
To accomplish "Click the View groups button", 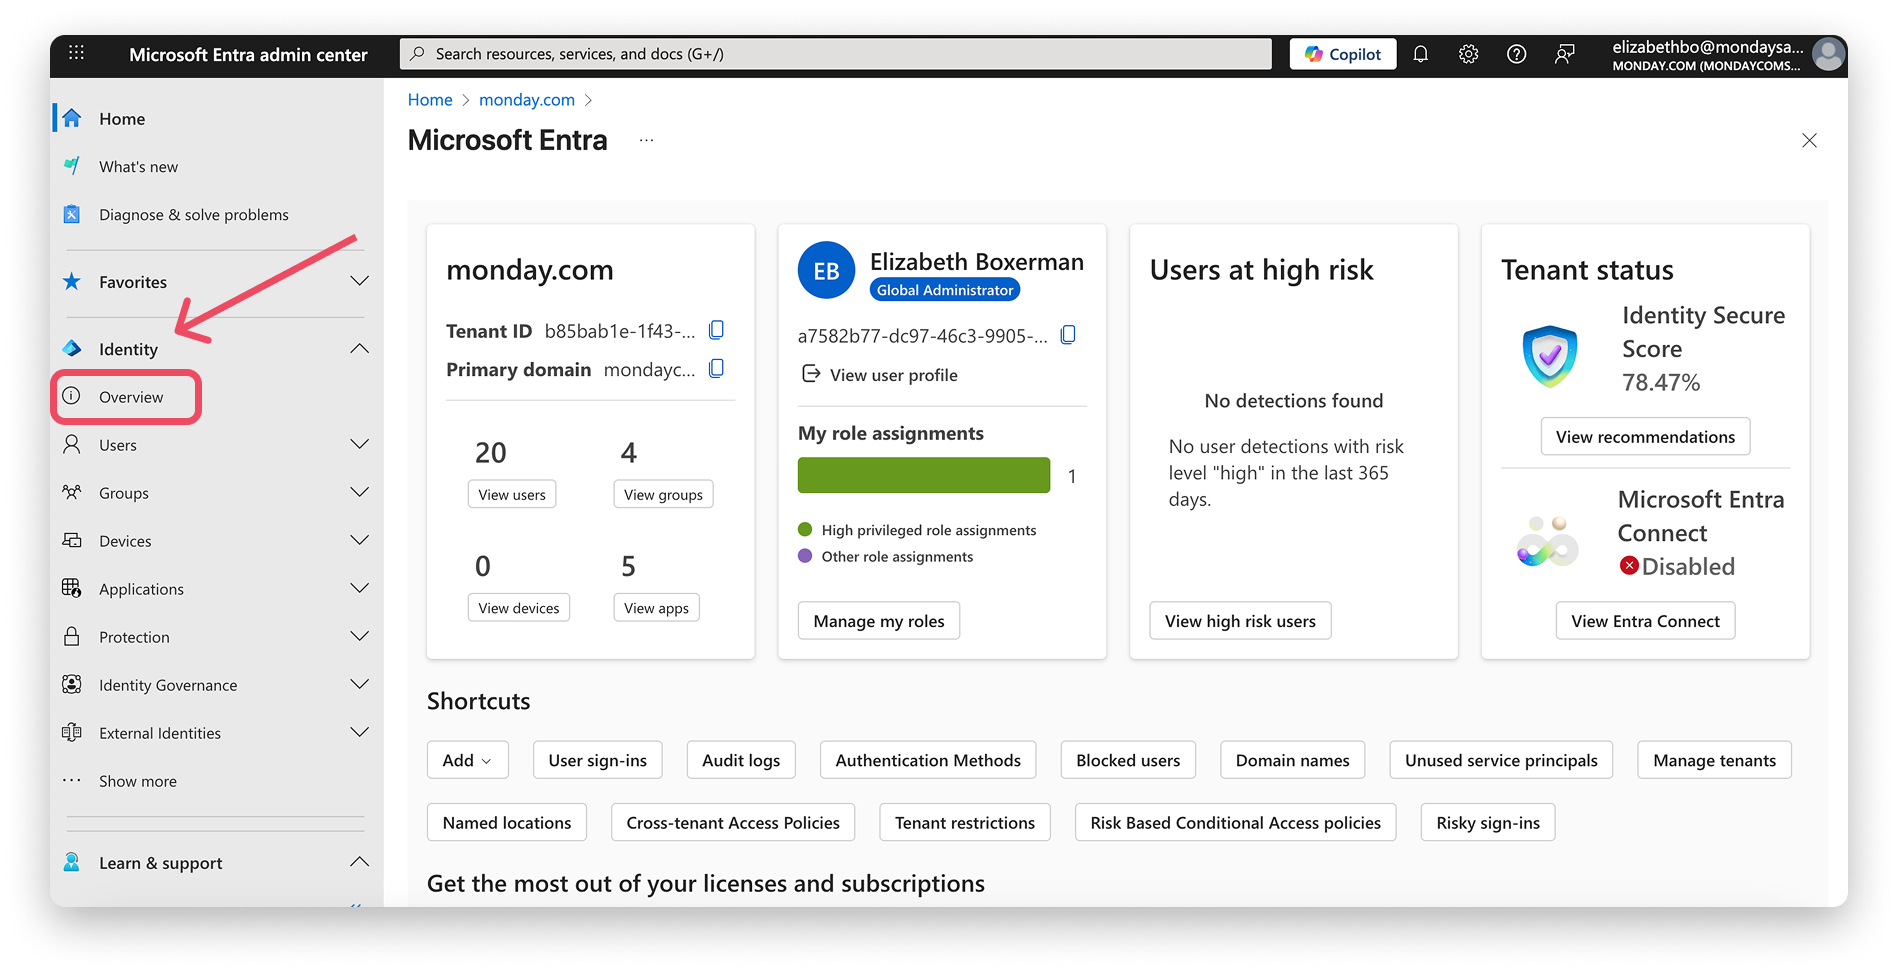I will (x=663, y=494).
